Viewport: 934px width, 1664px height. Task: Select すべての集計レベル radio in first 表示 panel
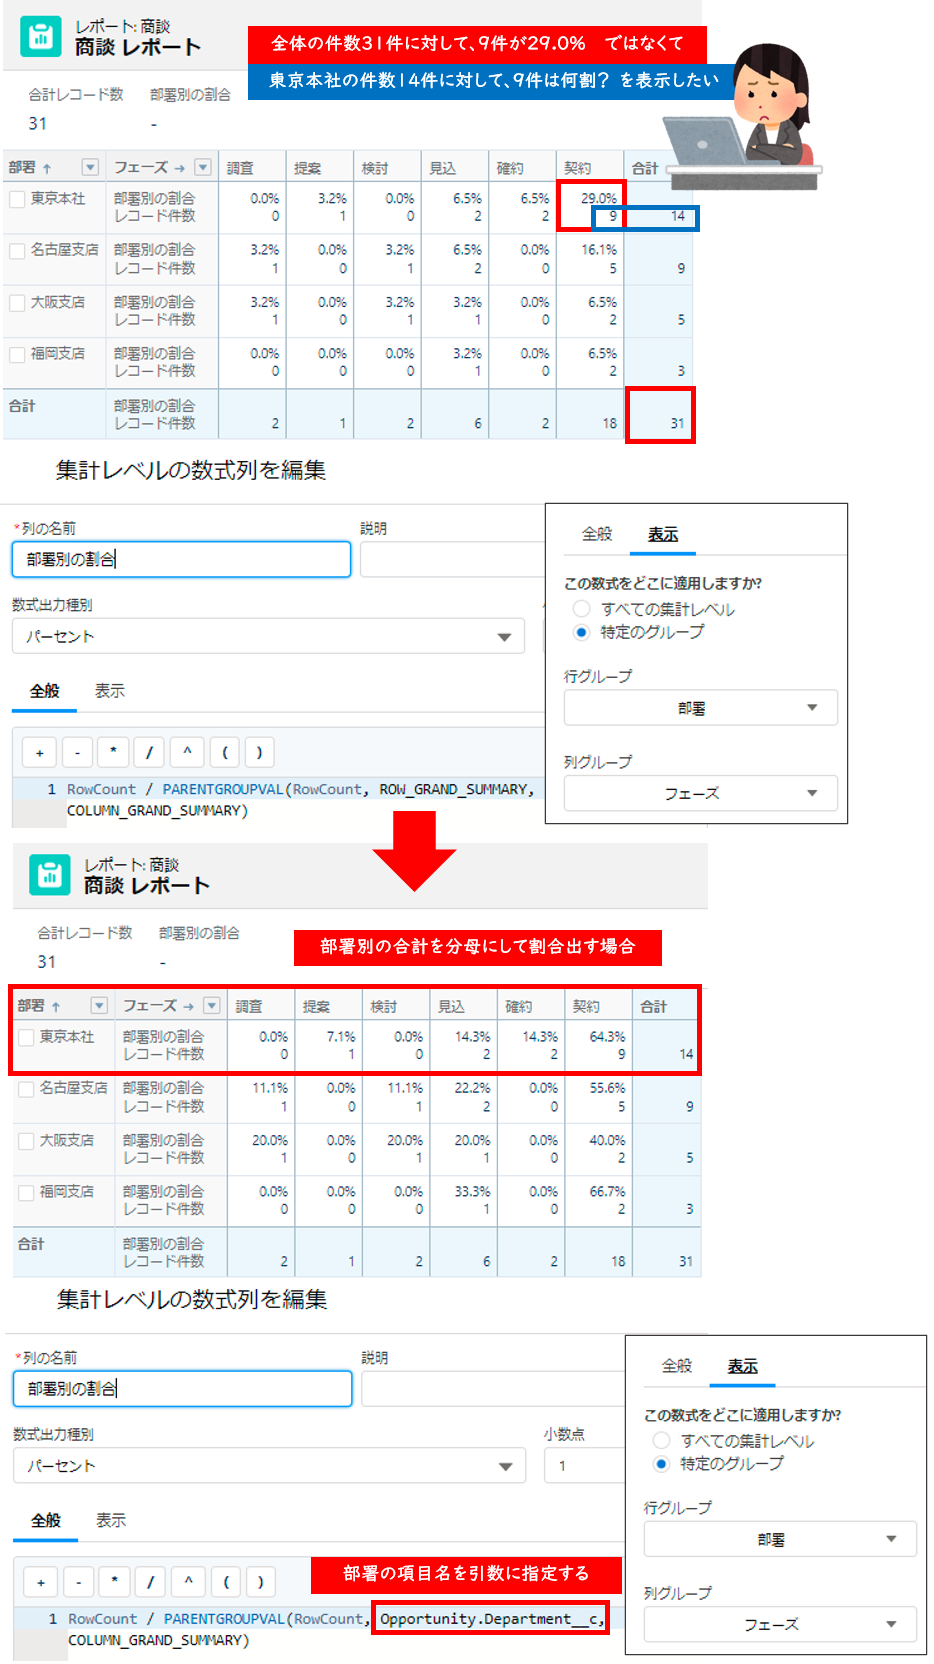tap(581, 608)
